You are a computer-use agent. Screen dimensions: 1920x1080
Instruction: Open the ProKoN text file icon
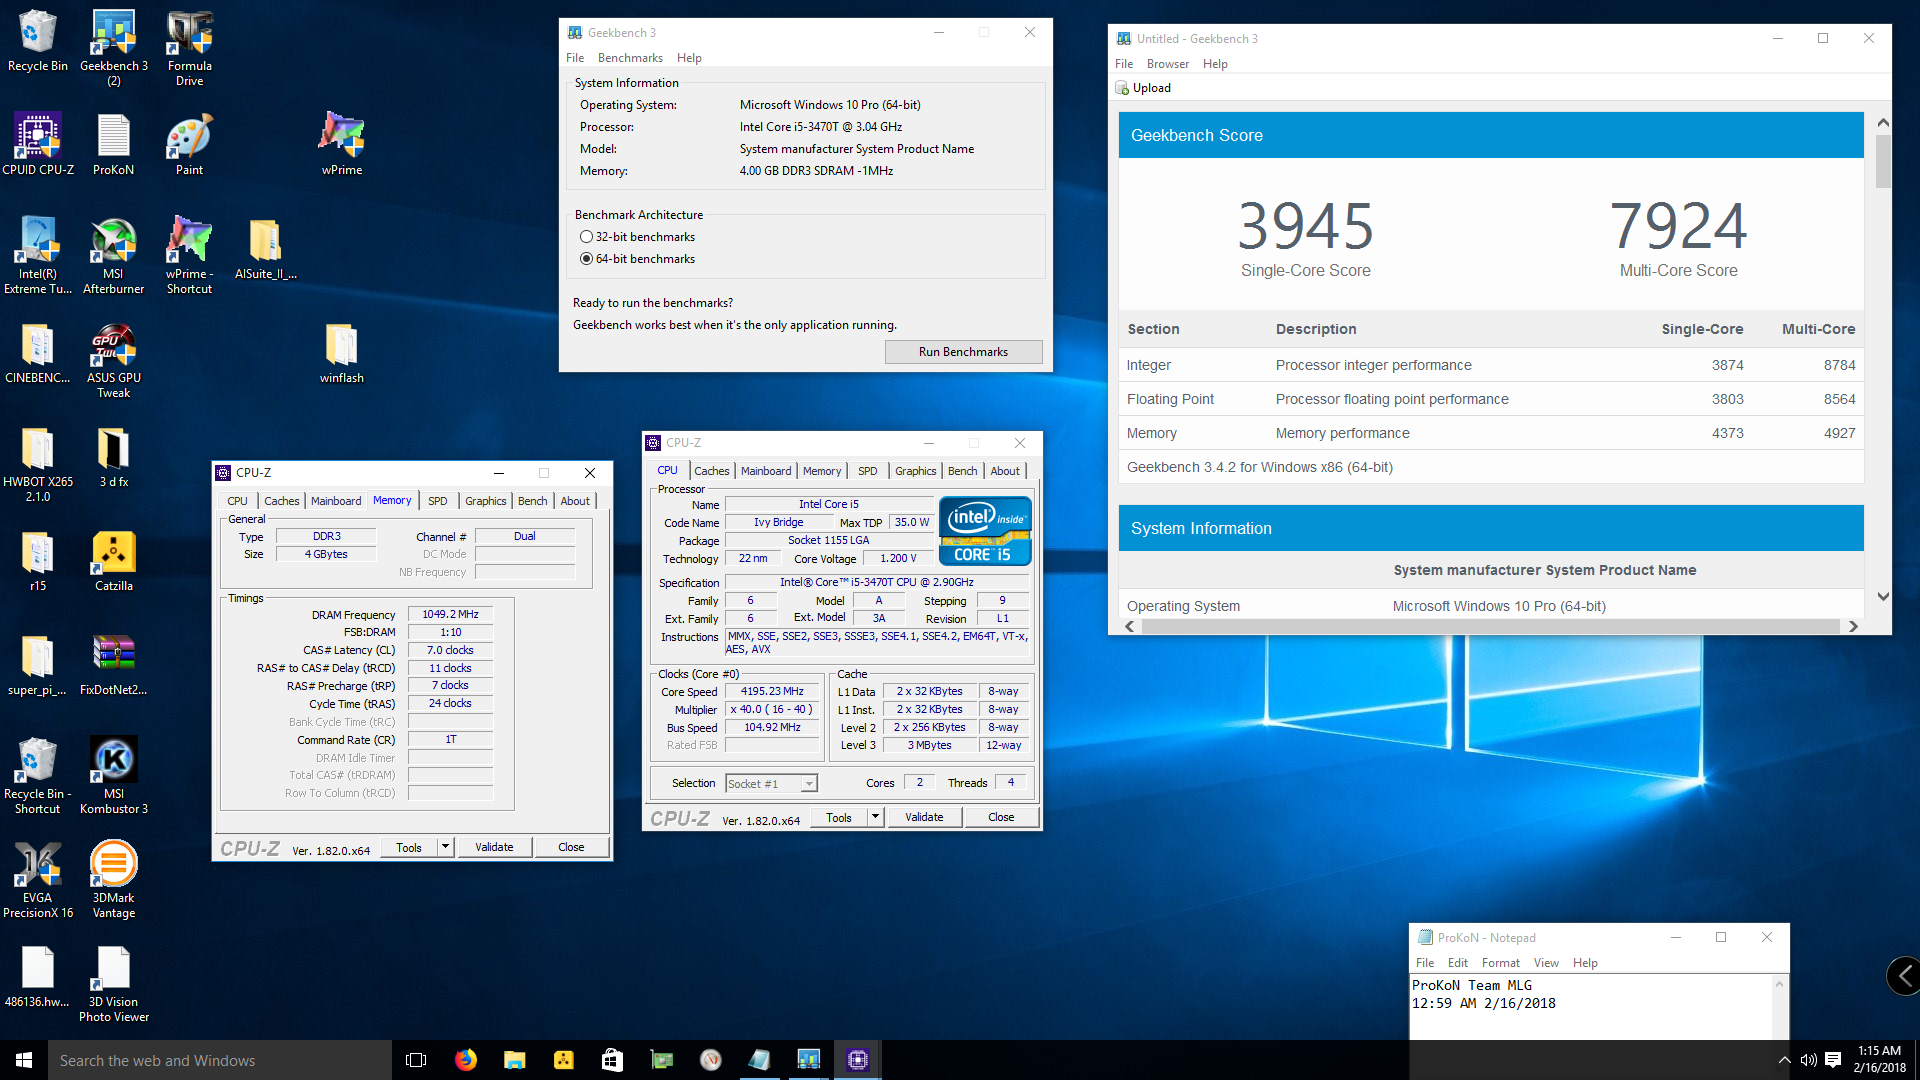pyautogui.click(x=114, y=144)
